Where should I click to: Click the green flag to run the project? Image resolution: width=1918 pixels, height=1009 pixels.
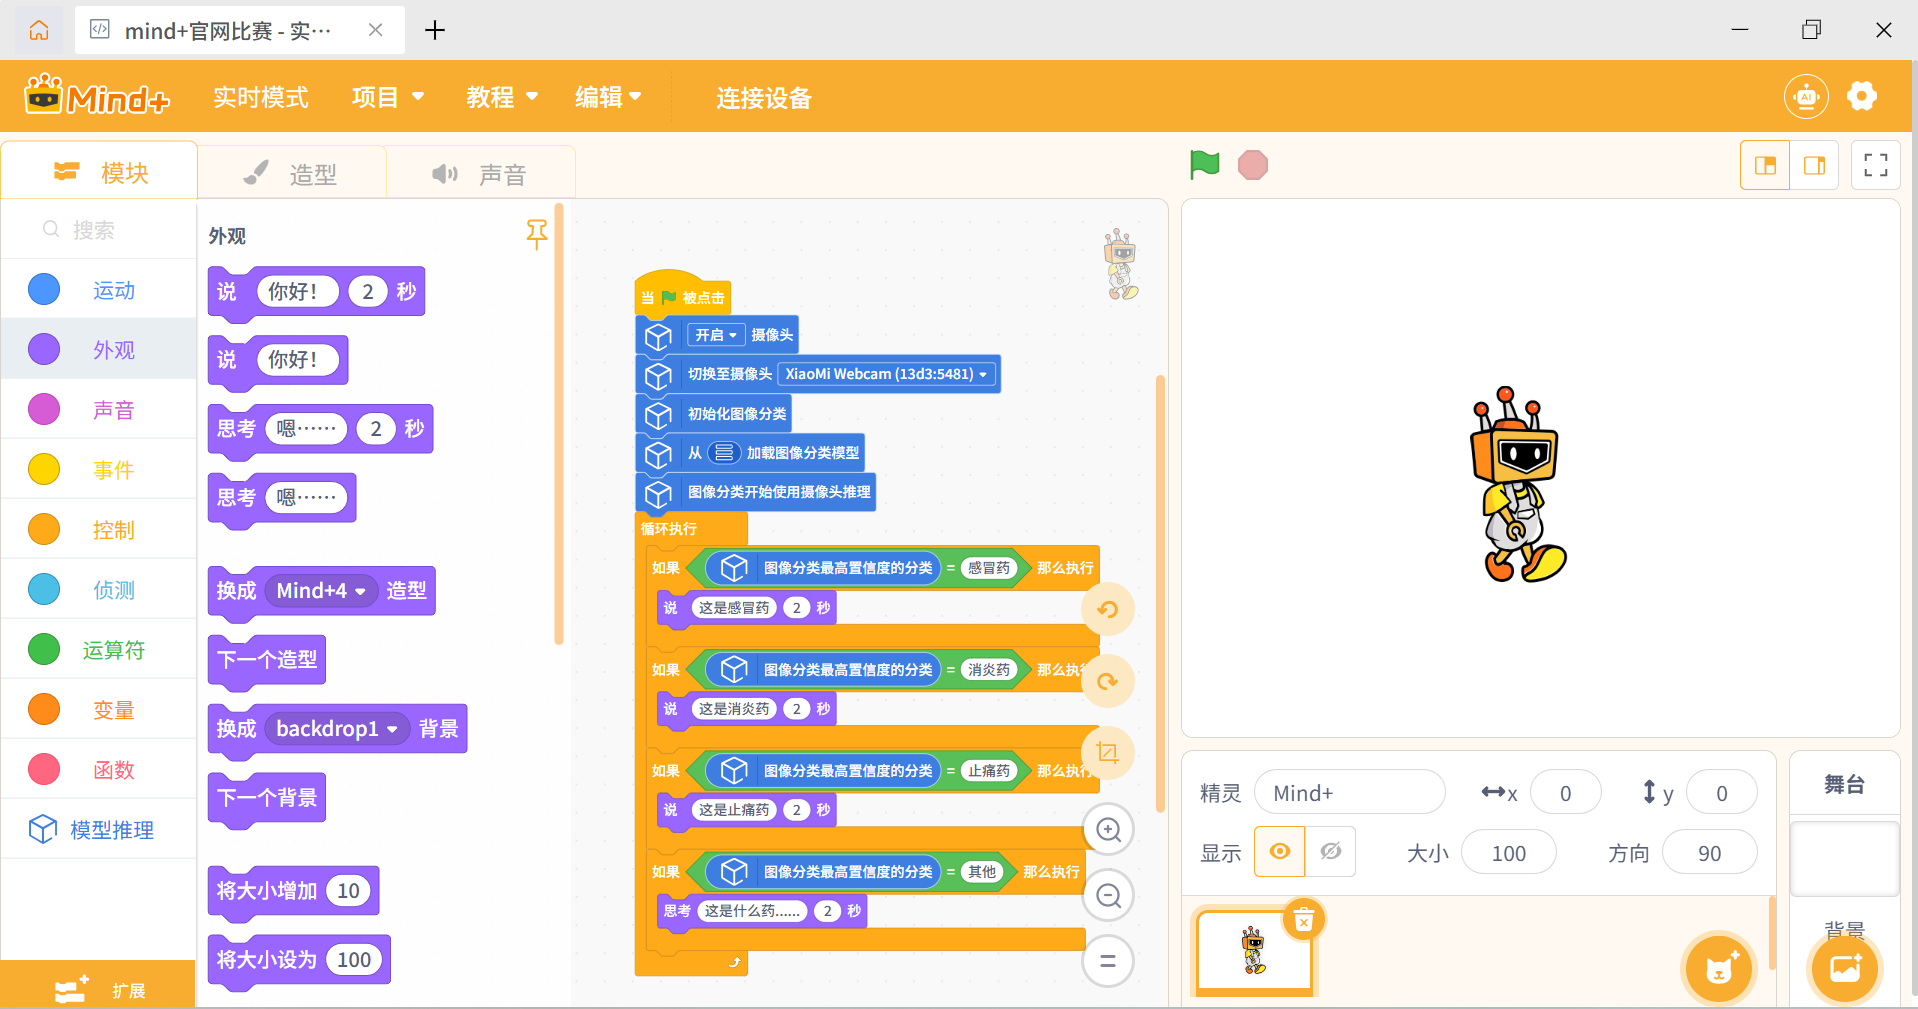[x=1204, y=164]
